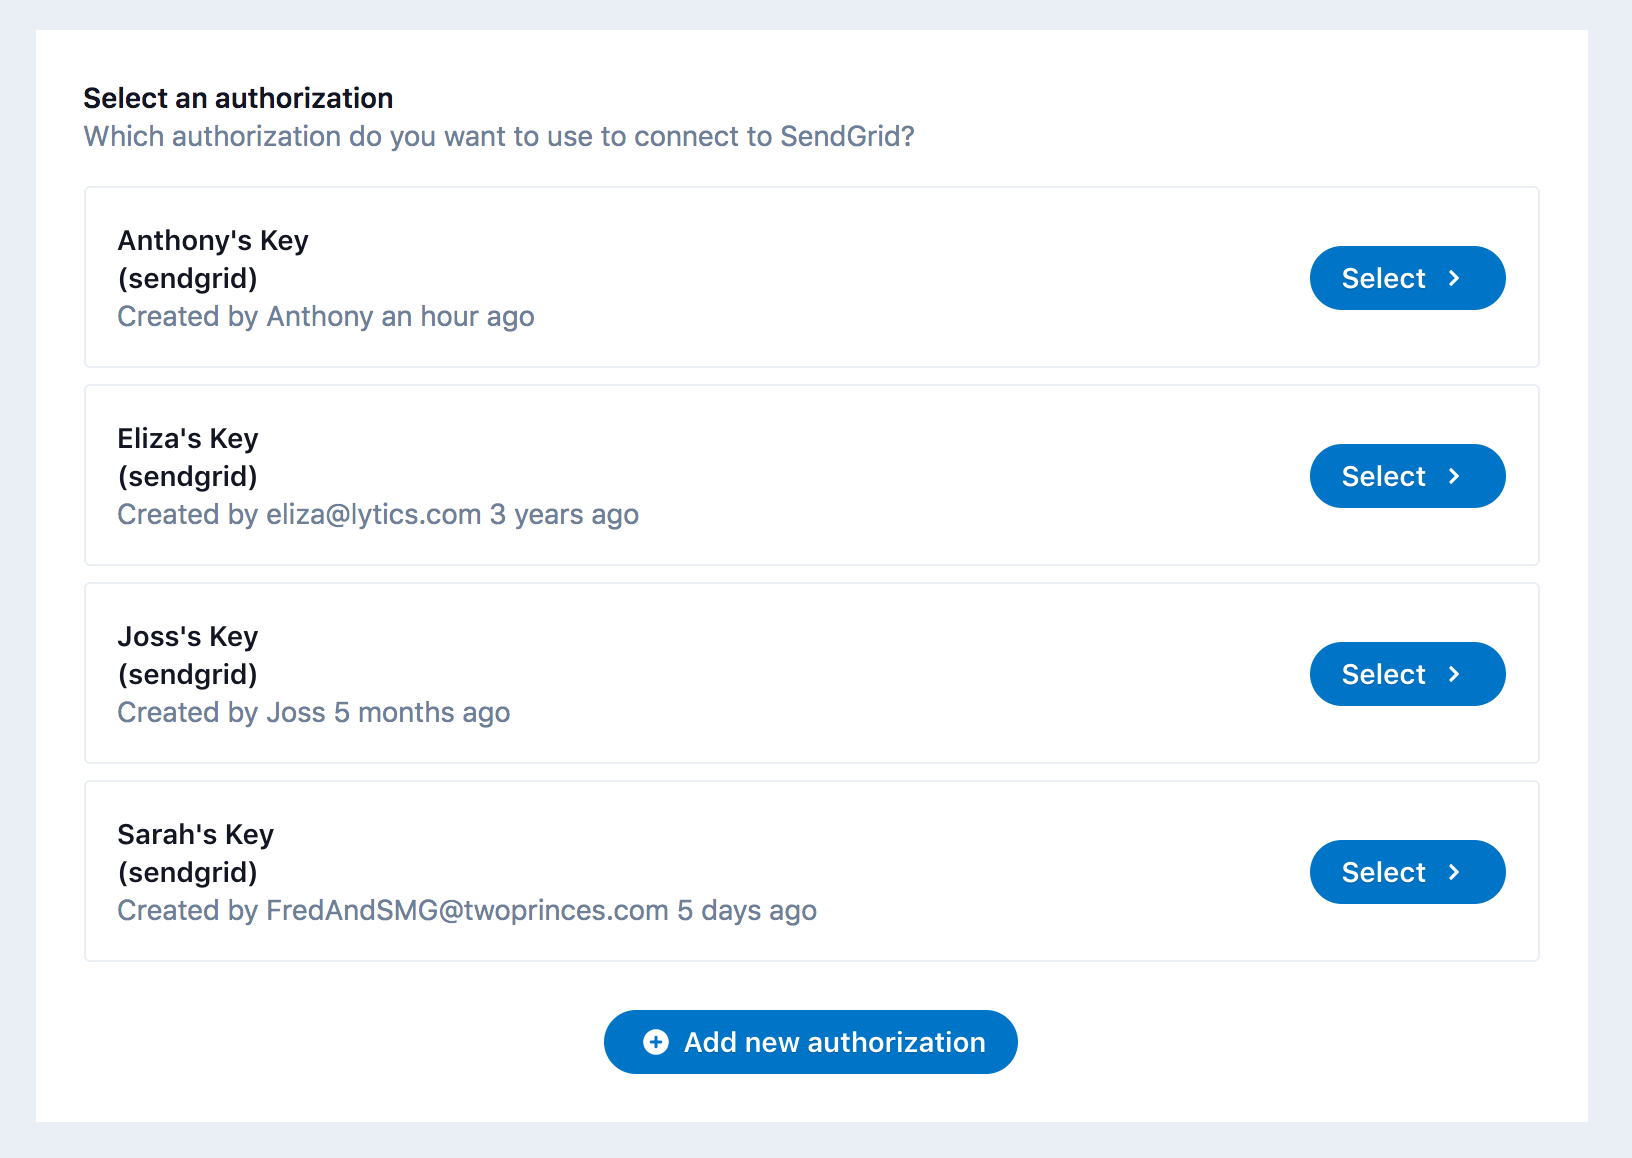
Task: Click the chevron arrow for Anthony's Key
Action: pyautogui.click(x=1454, y=278)
